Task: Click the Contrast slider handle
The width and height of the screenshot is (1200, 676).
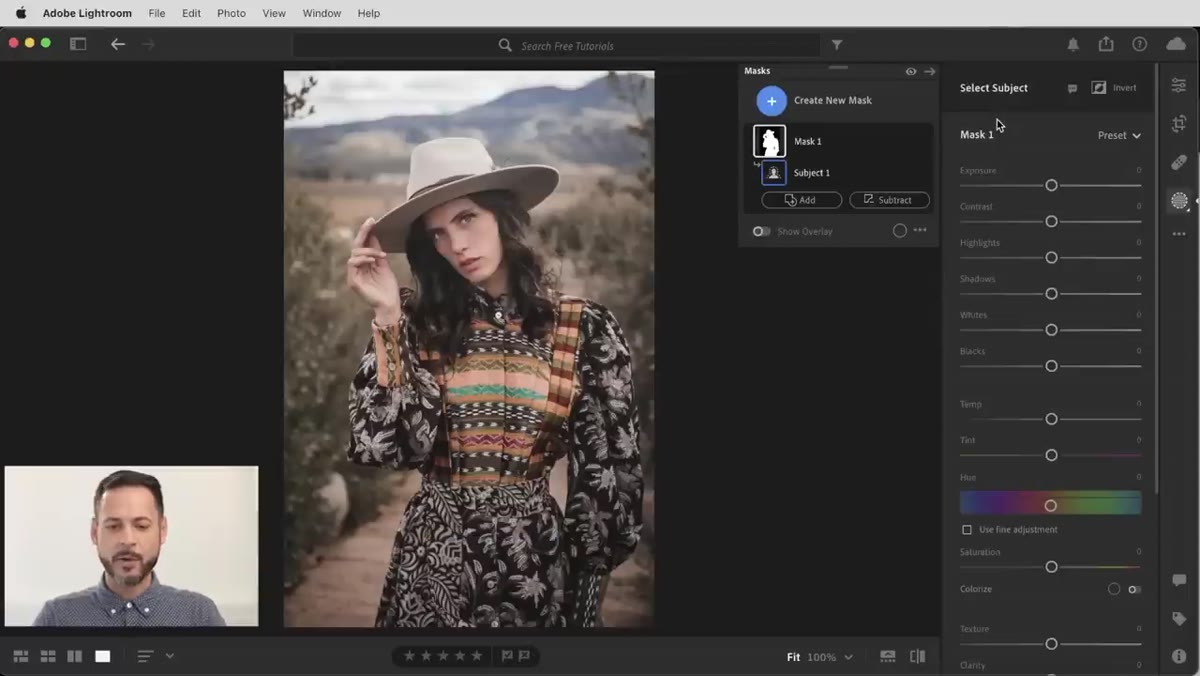Action: click(x=1051, y=221)
